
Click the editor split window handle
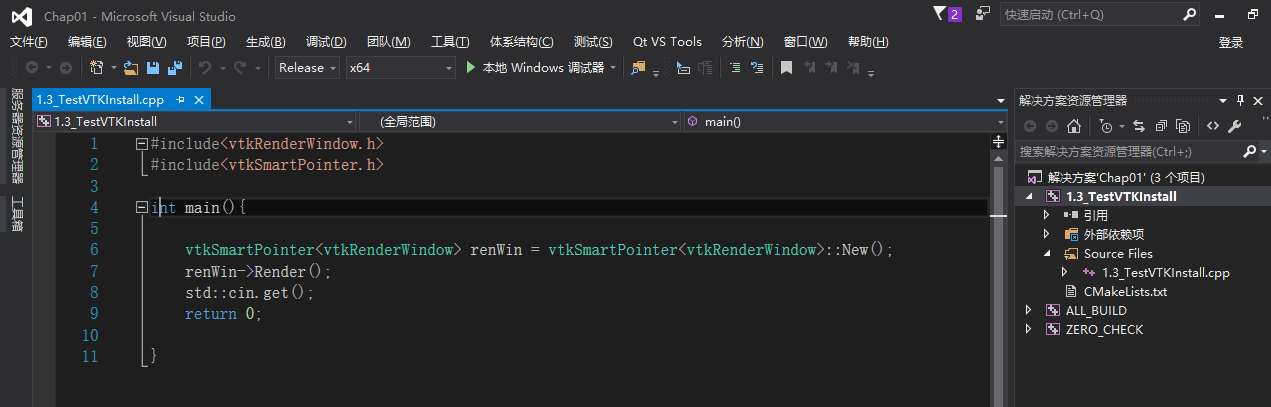point(998,143)
